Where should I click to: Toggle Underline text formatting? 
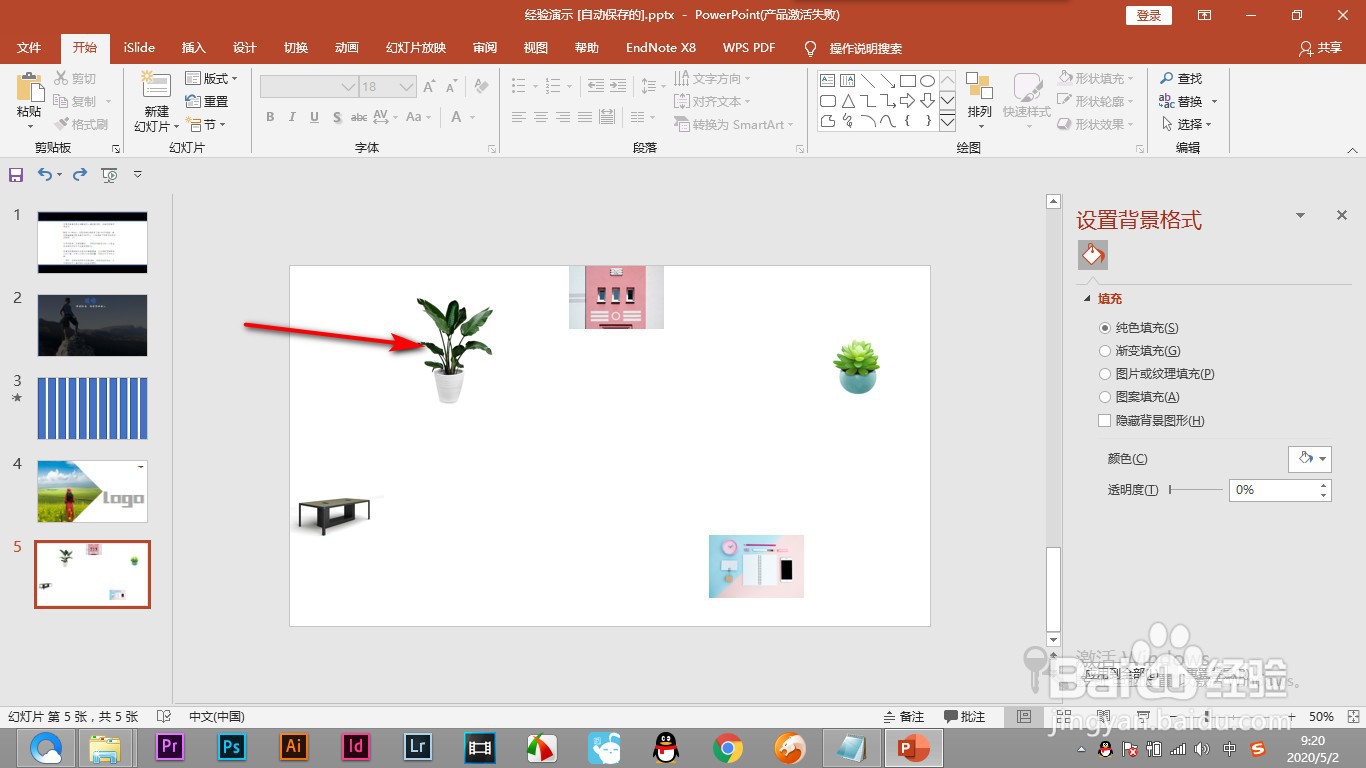click(x=314, y=117)
